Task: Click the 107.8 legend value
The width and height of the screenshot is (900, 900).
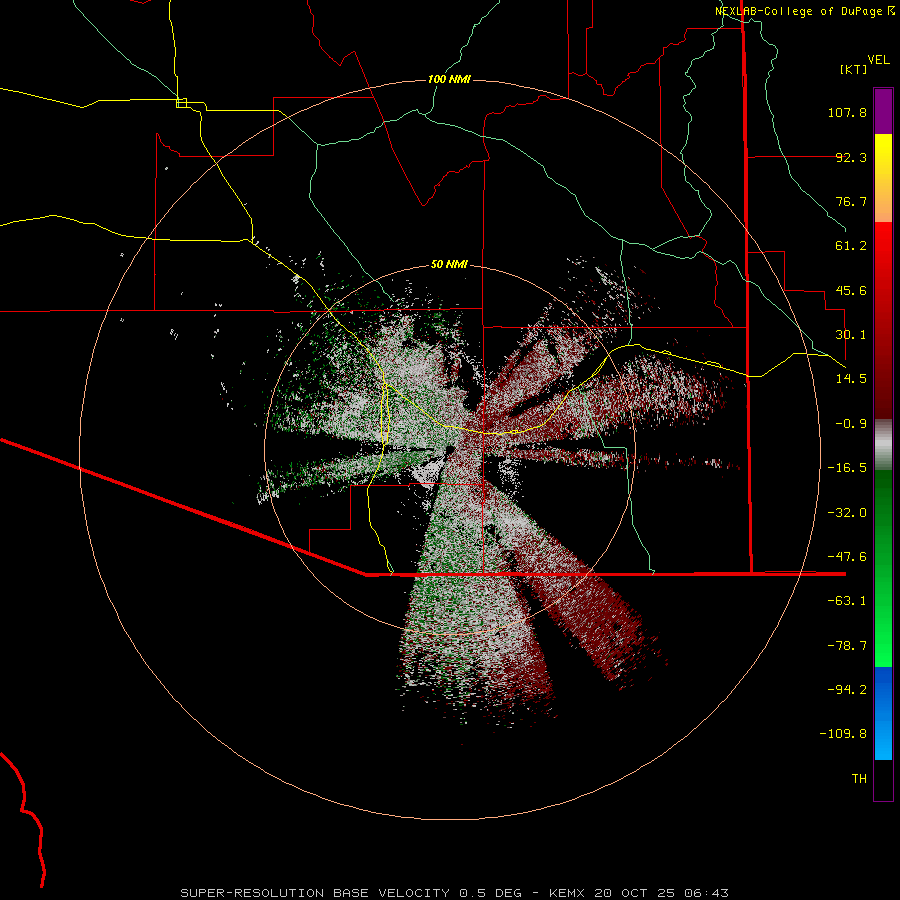Action: (x=847, y=112)
